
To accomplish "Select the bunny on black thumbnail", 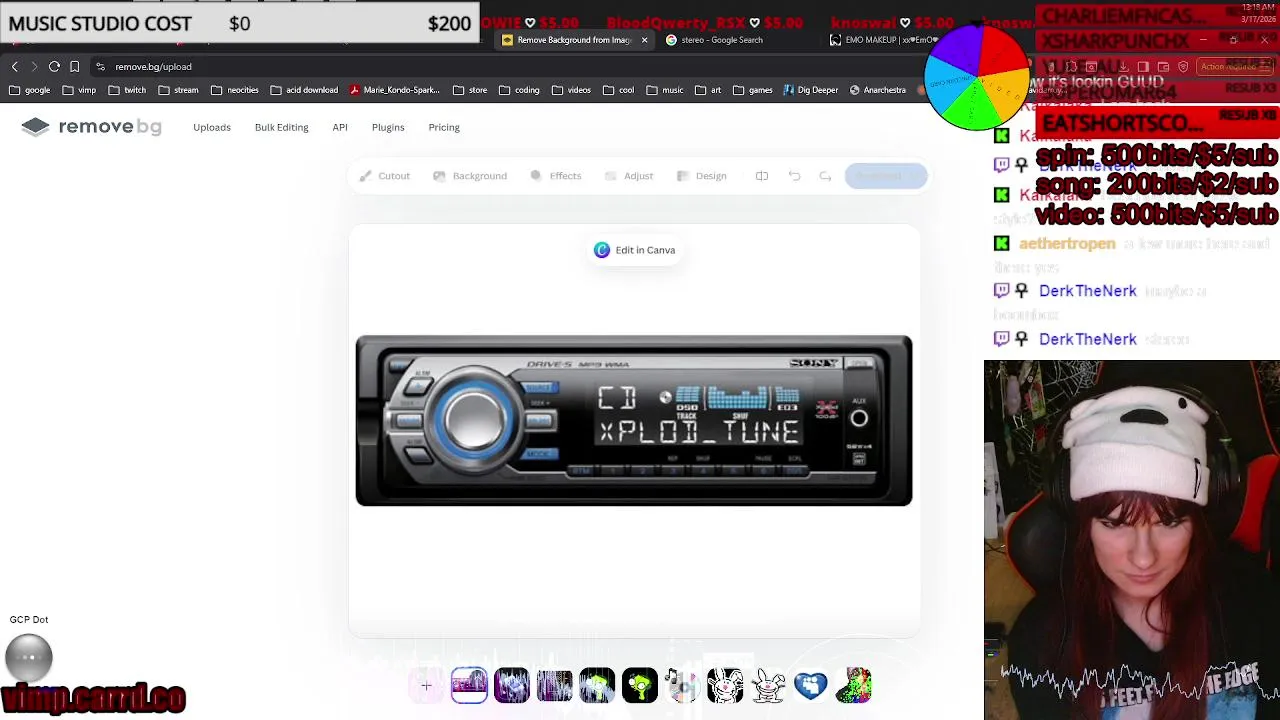I will pos(725,686).
